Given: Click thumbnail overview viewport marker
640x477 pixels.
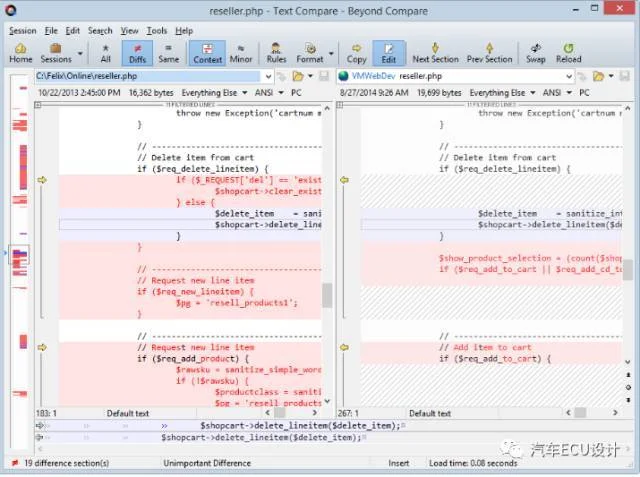Looking at the screenshot, I should click(19, 255).
